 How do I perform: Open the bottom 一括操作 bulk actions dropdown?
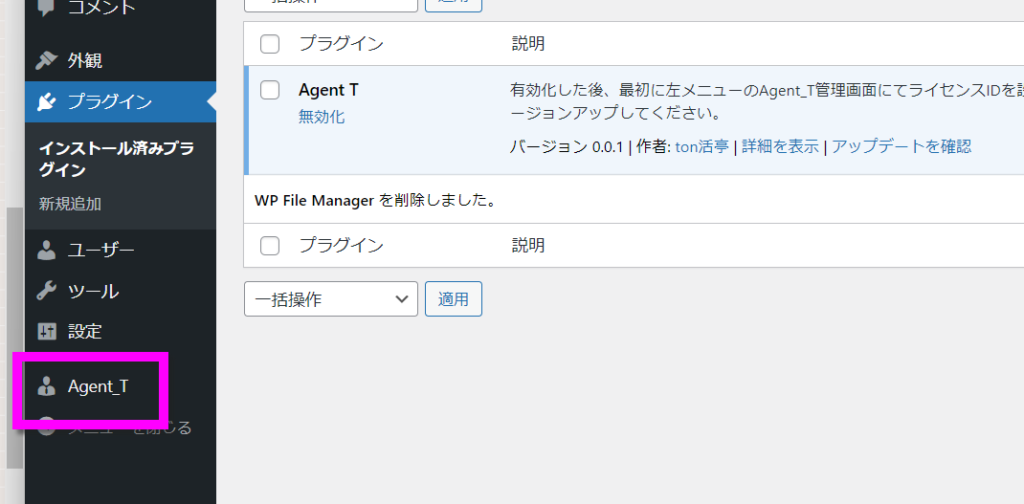pos(330,298)
